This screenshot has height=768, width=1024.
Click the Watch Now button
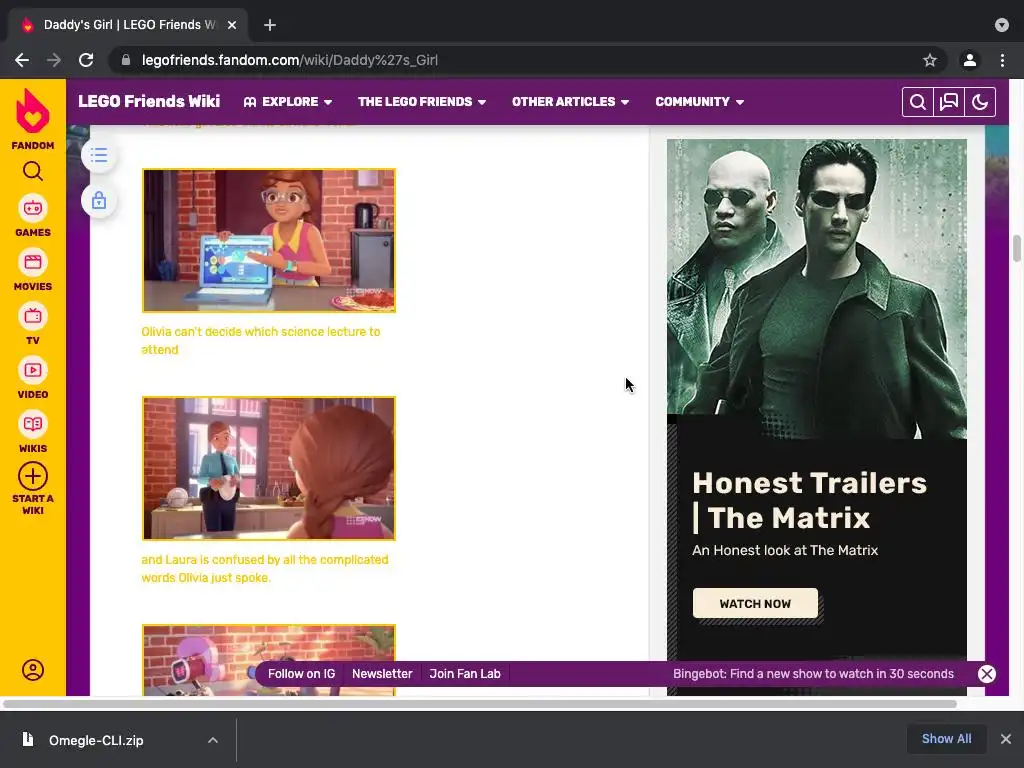755,603
